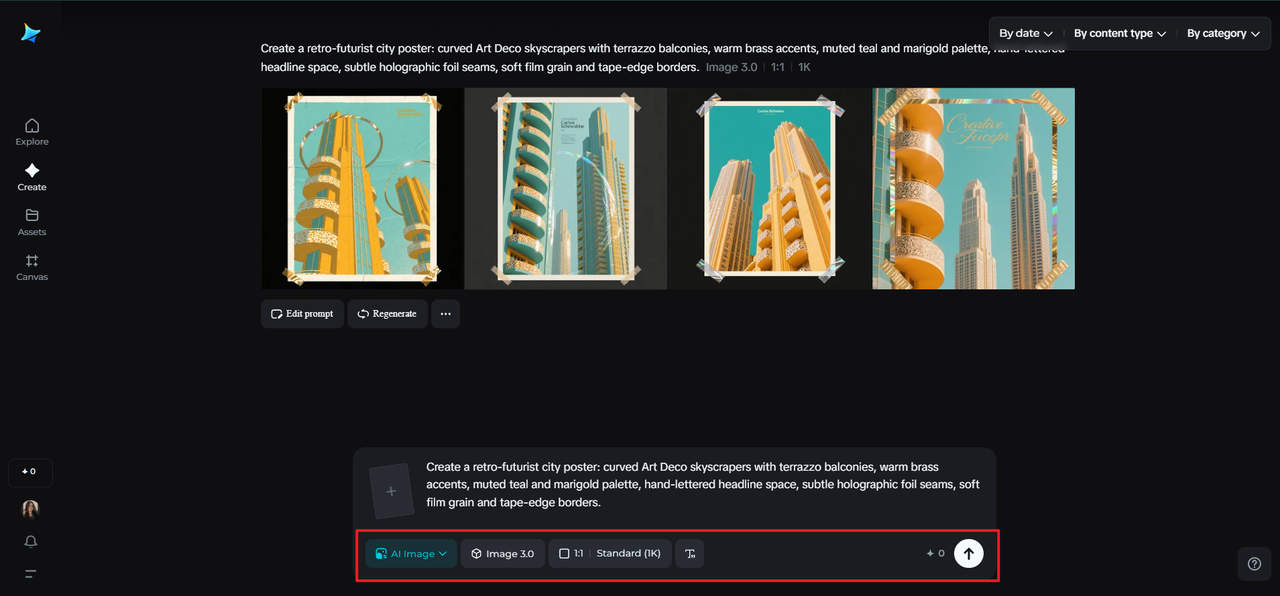Open the fourth poster with Creative headline
1280x596 pixels.
(x=973, y=189)
